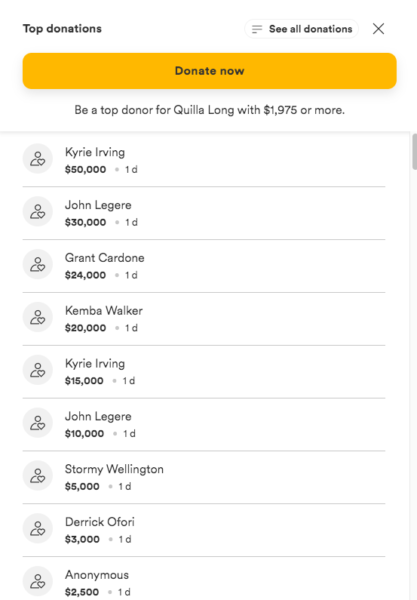Click the top donor $1,975 message text
Viewport: 417px width, 600px height.
coord(209,110)
